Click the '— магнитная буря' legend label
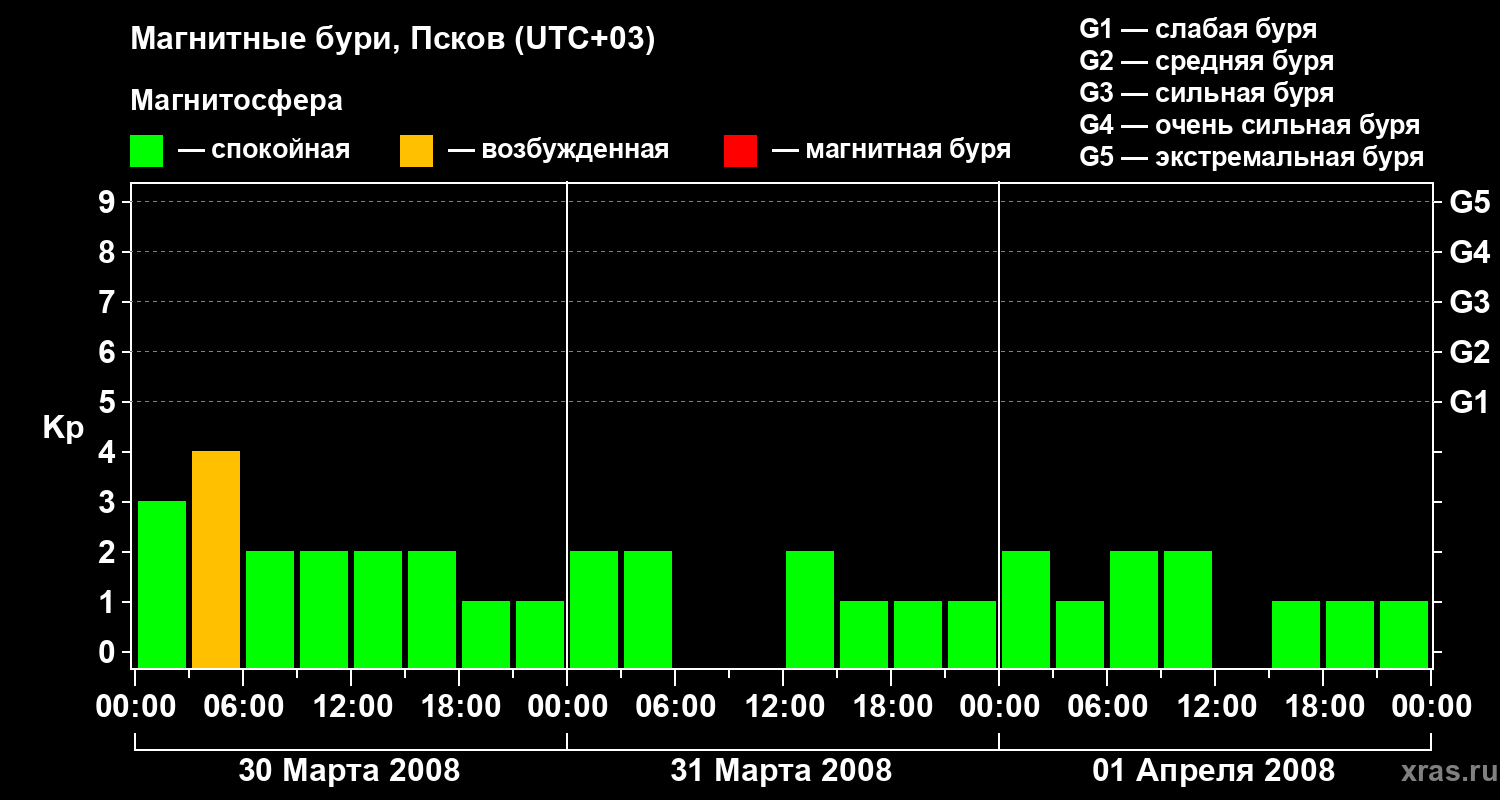This screenshot has height=800, width=1500. (891, 150)
